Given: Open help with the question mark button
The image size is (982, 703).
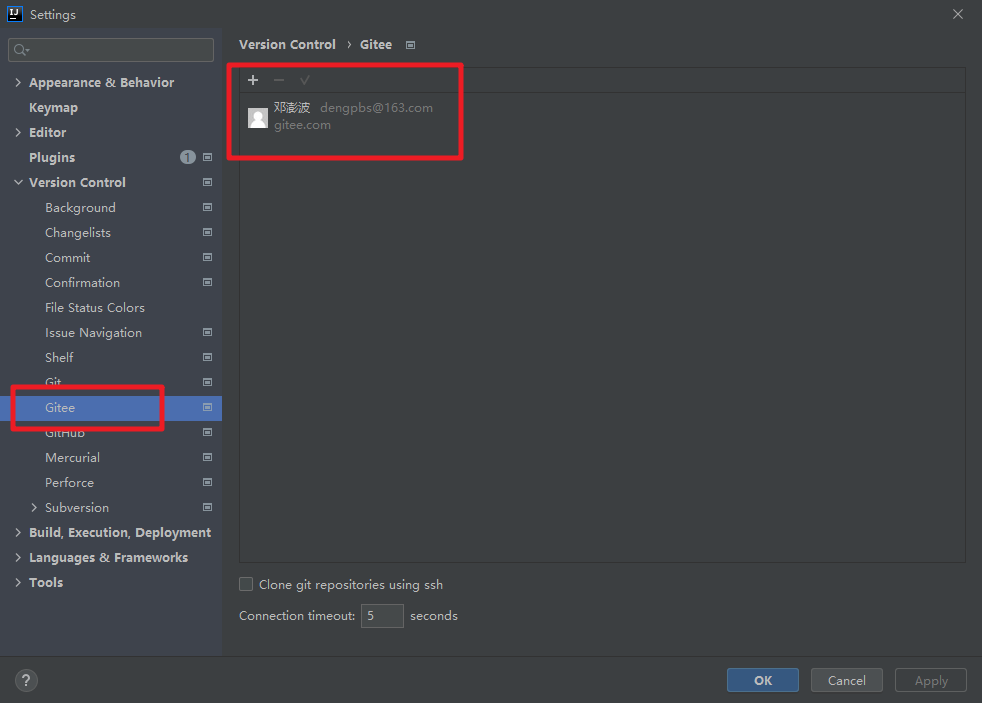Looking at the screenshot, I should (26, 680).
